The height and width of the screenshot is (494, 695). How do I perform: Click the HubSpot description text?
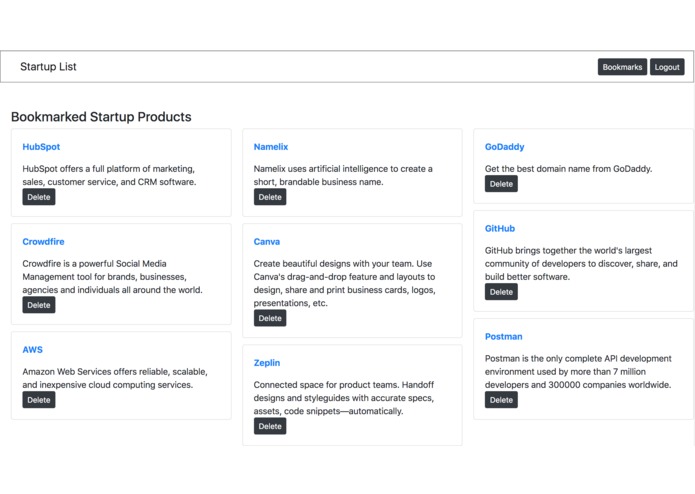pyautogui.click(x=109, y=175)
